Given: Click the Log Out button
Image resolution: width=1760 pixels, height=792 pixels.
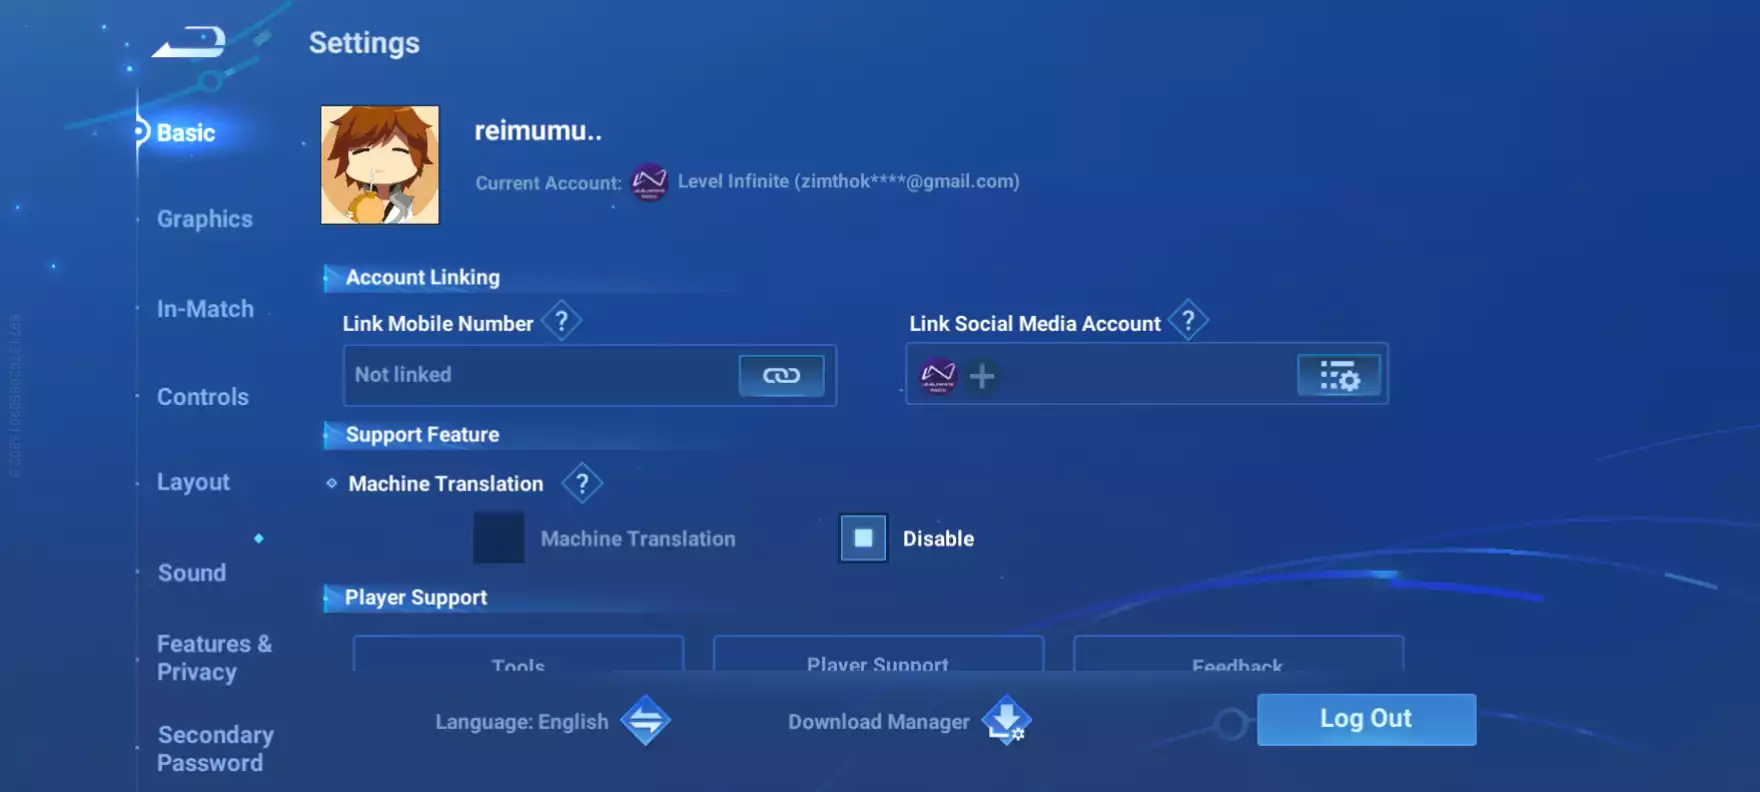Looking at the screenshot, I should [1366, 719].
